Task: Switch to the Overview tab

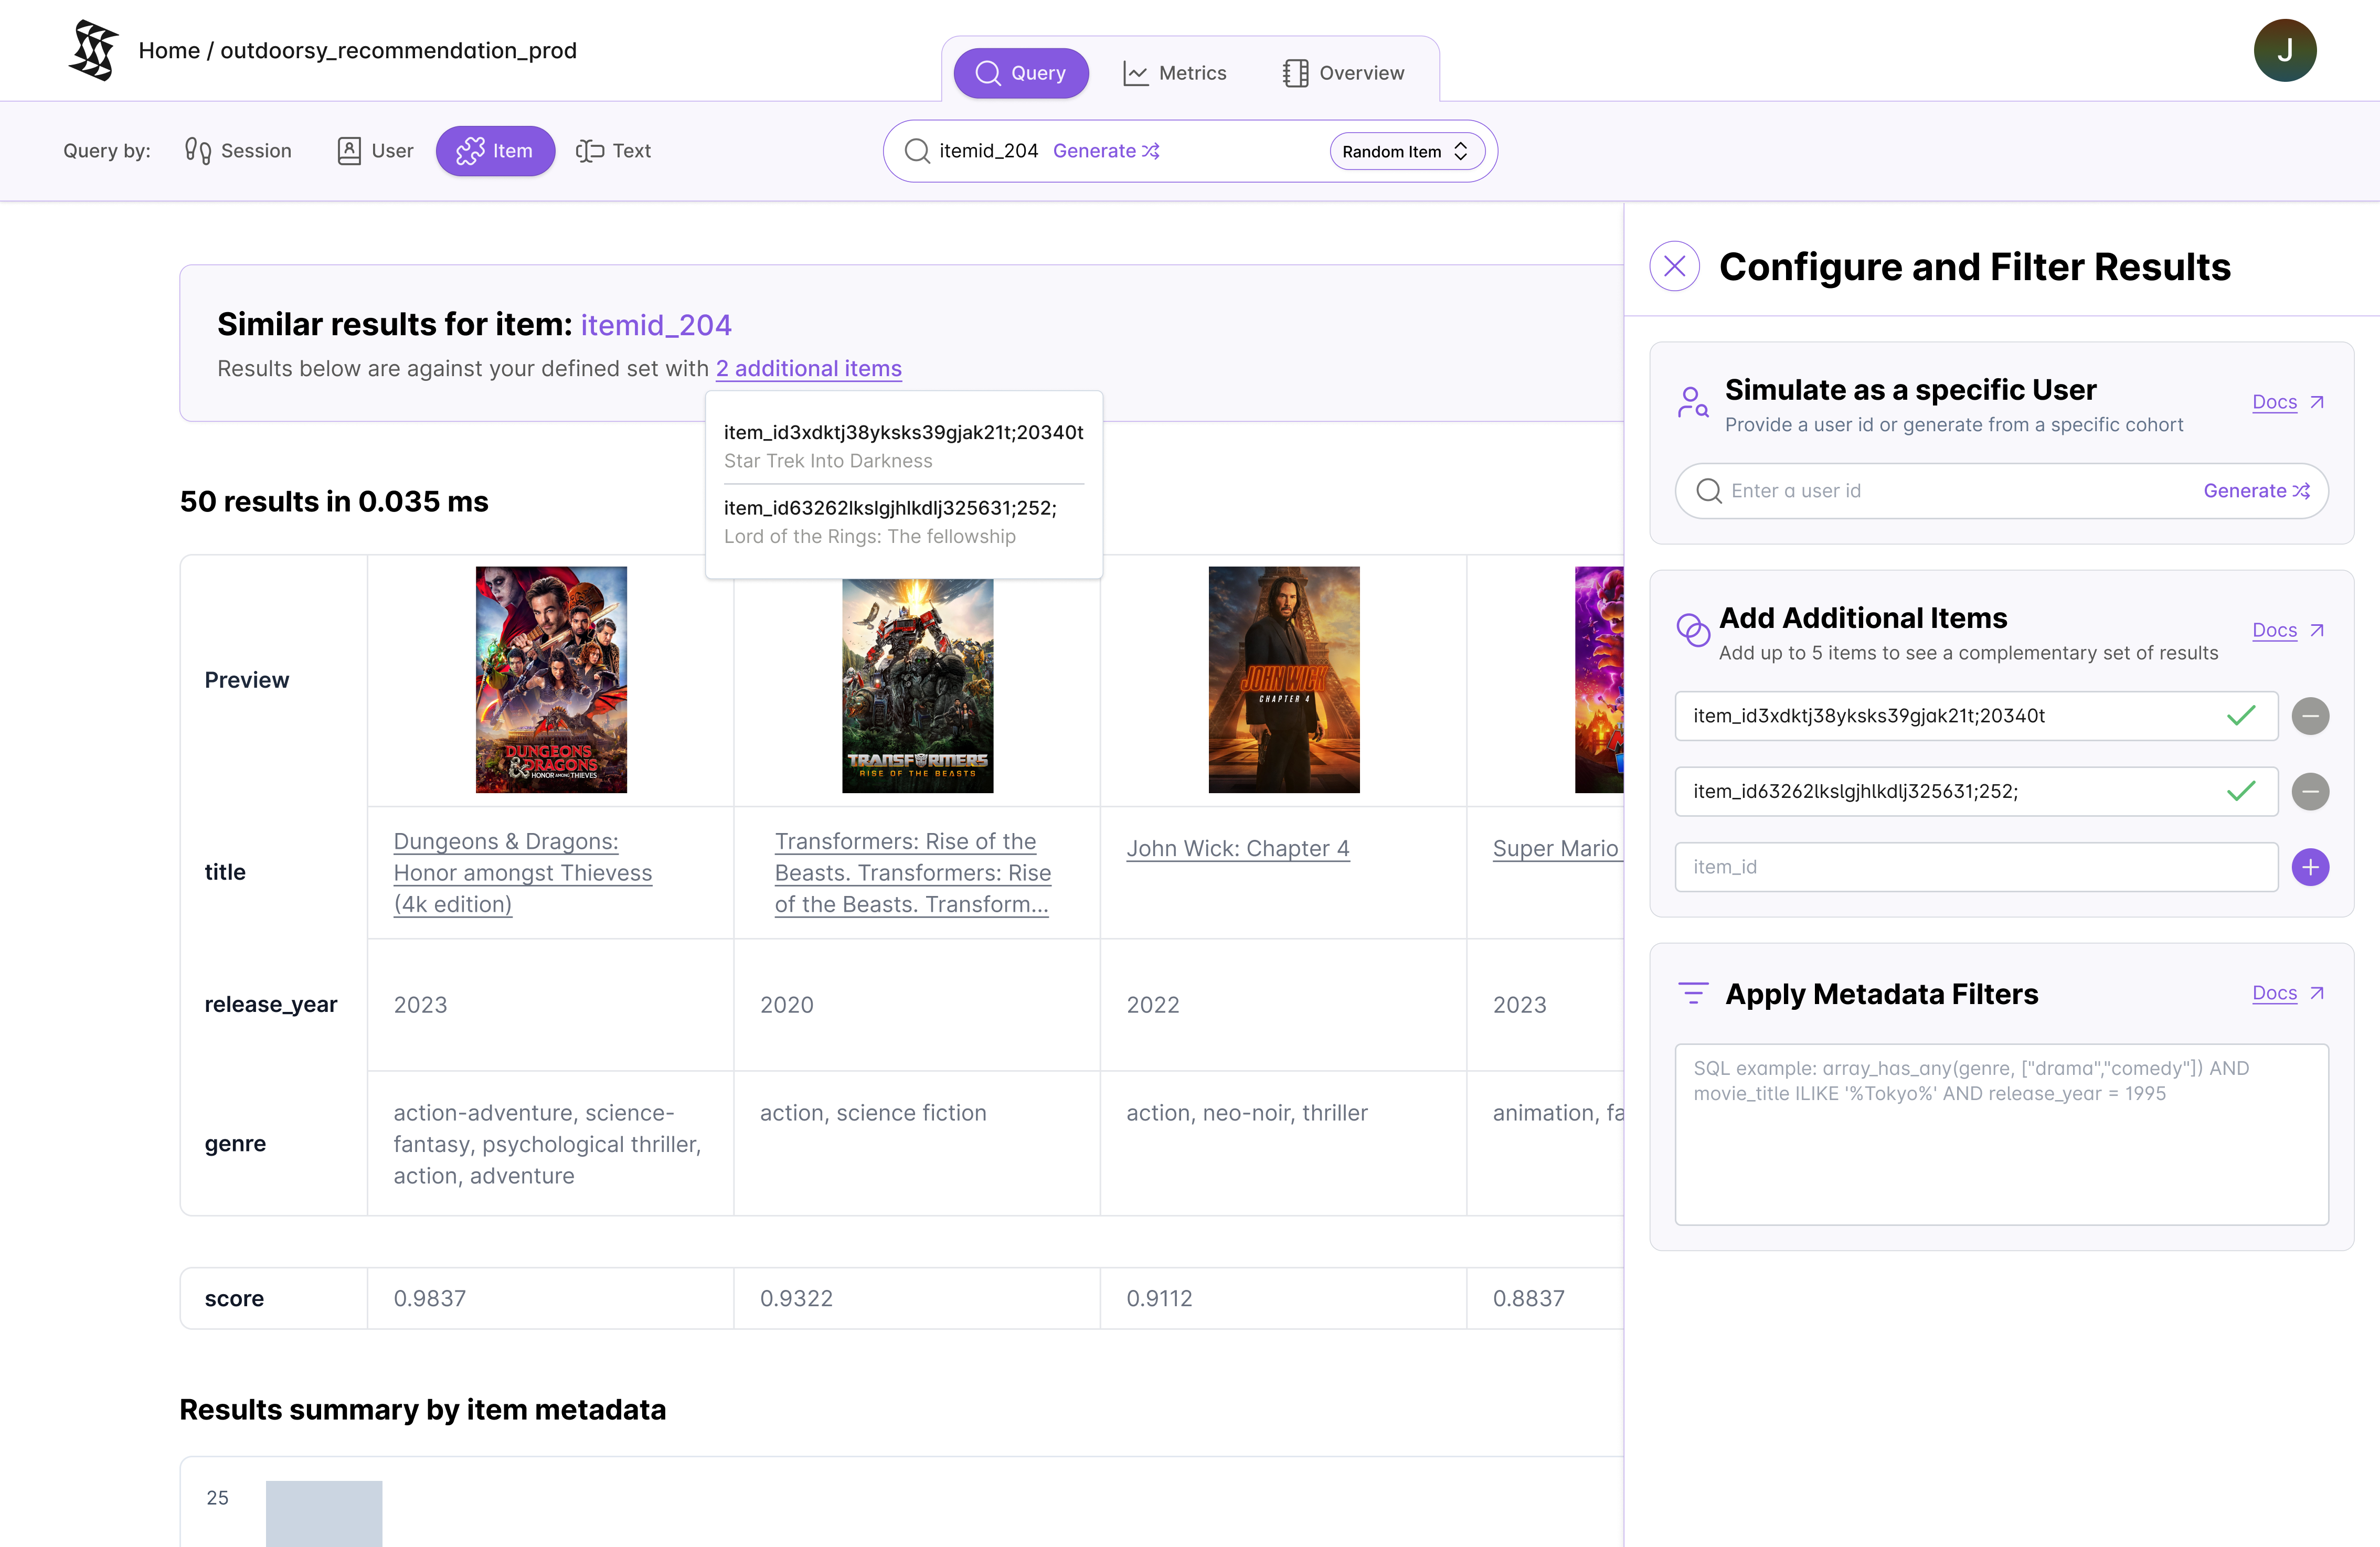Action: pyautogui.click(x=1343, y=73)
